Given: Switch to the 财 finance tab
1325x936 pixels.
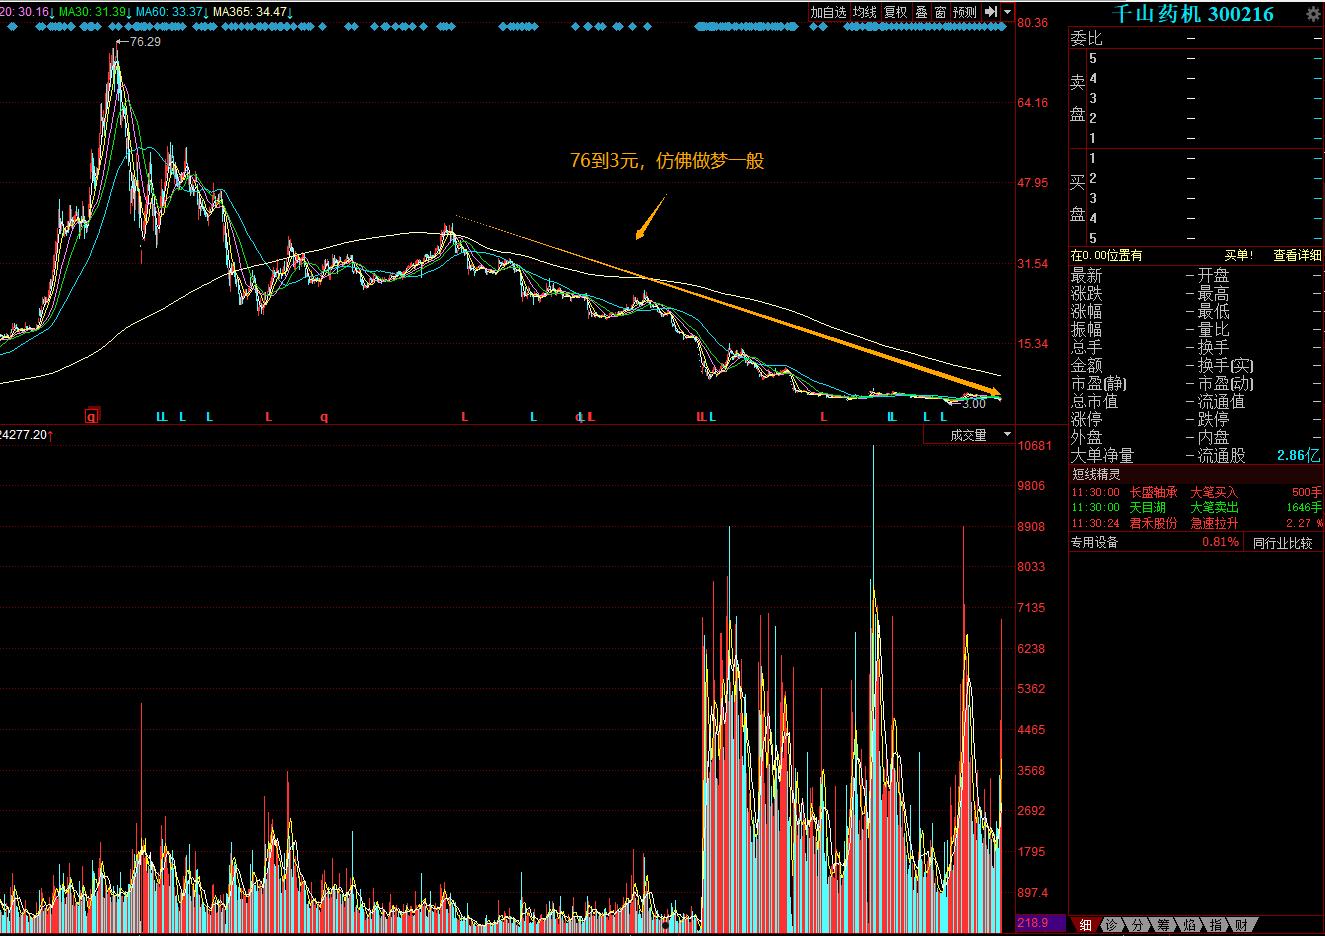Looking at the screenshot, I should pyautogui.click(x=1240, y=925).
